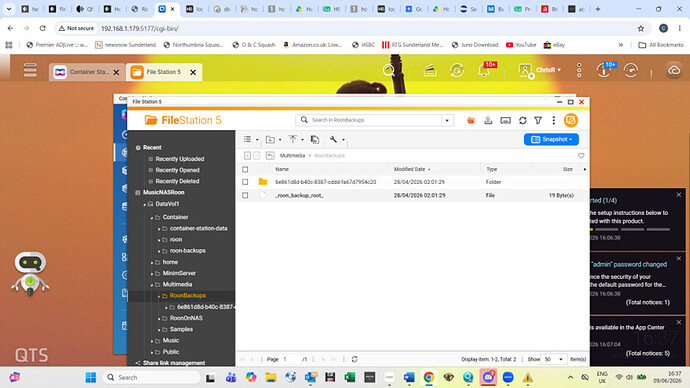Open the search options dropdown arrow
Image resolution: width=690 pixels, height=388 pixels.
(447, 120)
